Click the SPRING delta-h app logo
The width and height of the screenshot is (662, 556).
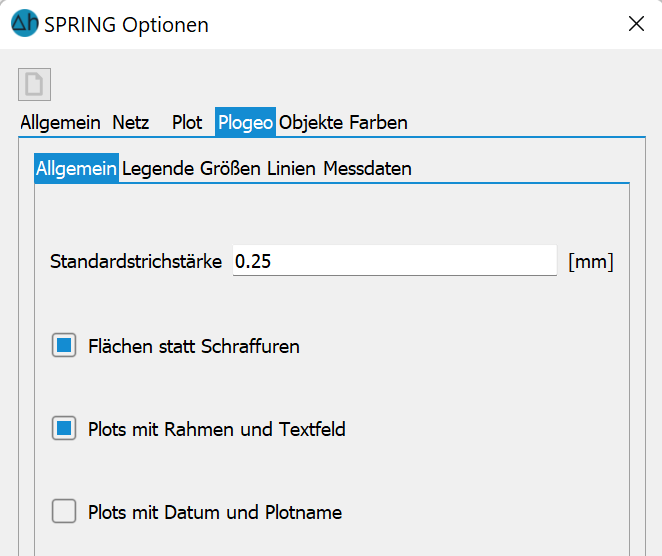click(x=25, y=23)
